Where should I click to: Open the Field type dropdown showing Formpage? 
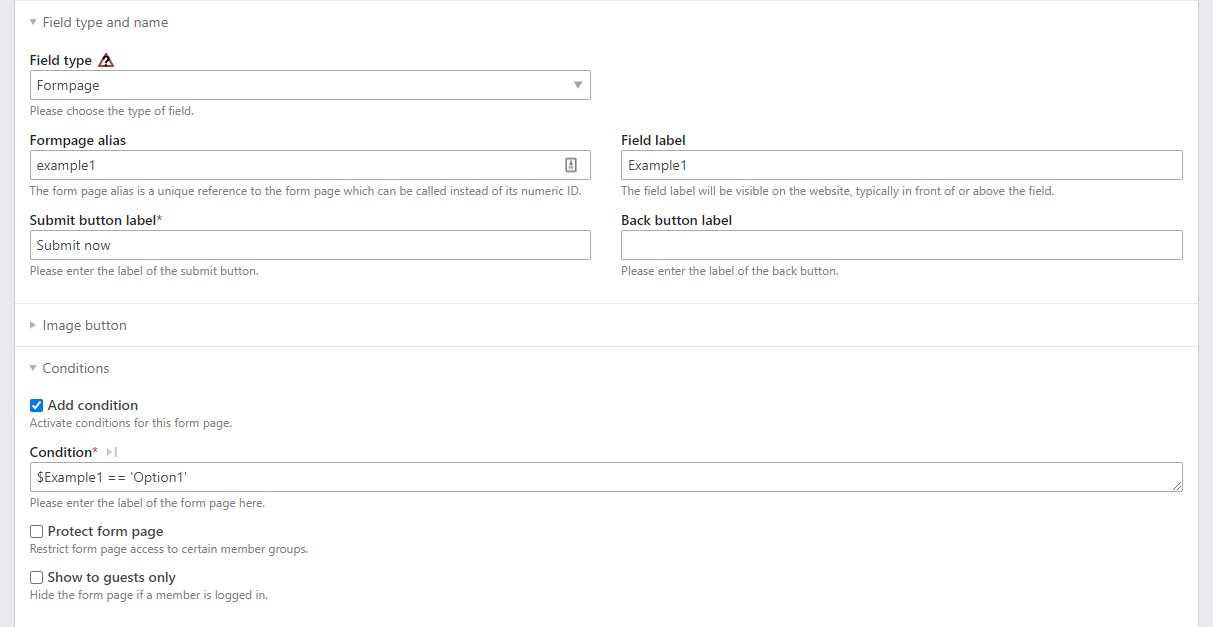coord(310,85)
